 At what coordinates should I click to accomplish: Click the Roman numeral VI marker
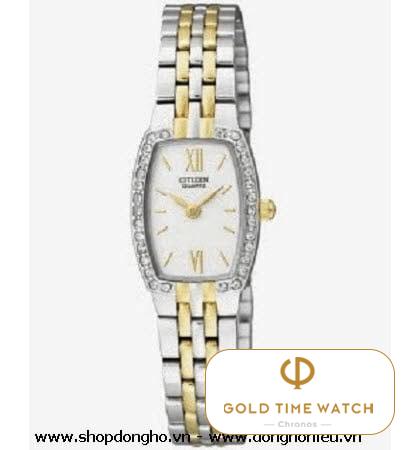(x=197, y=260)
